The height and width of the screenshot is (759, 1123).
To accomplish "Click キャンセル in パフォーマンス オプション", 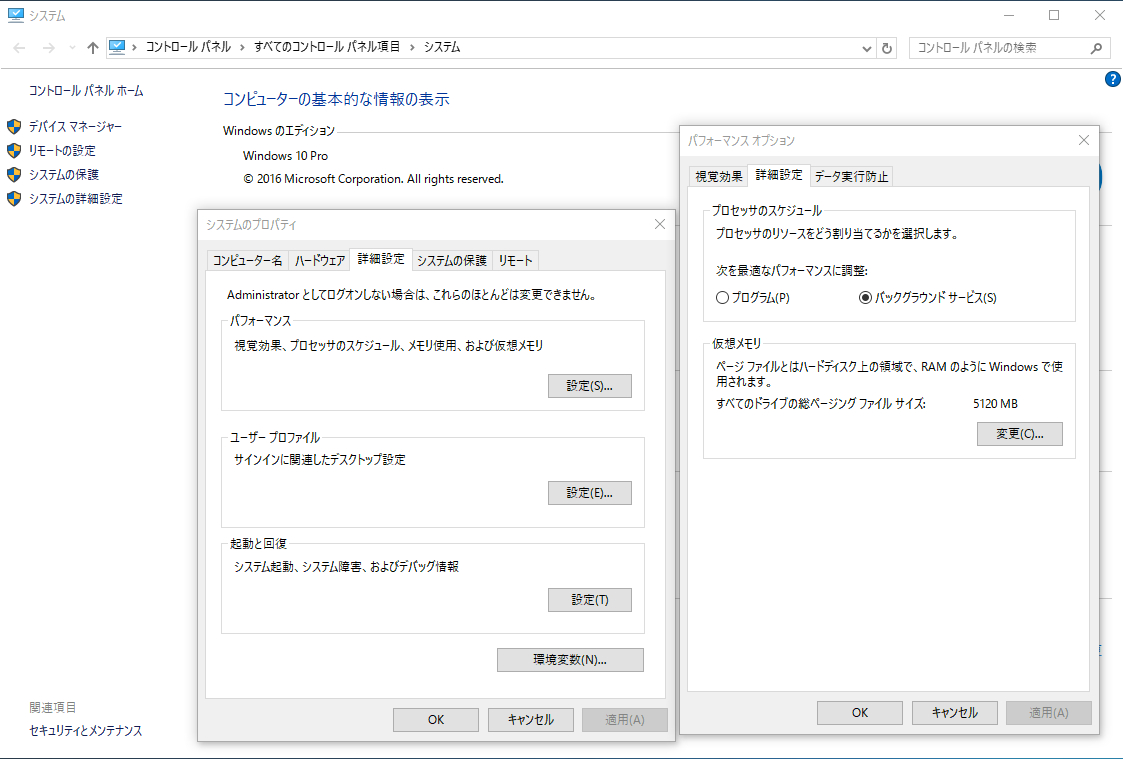I will [x=955, y=712].
